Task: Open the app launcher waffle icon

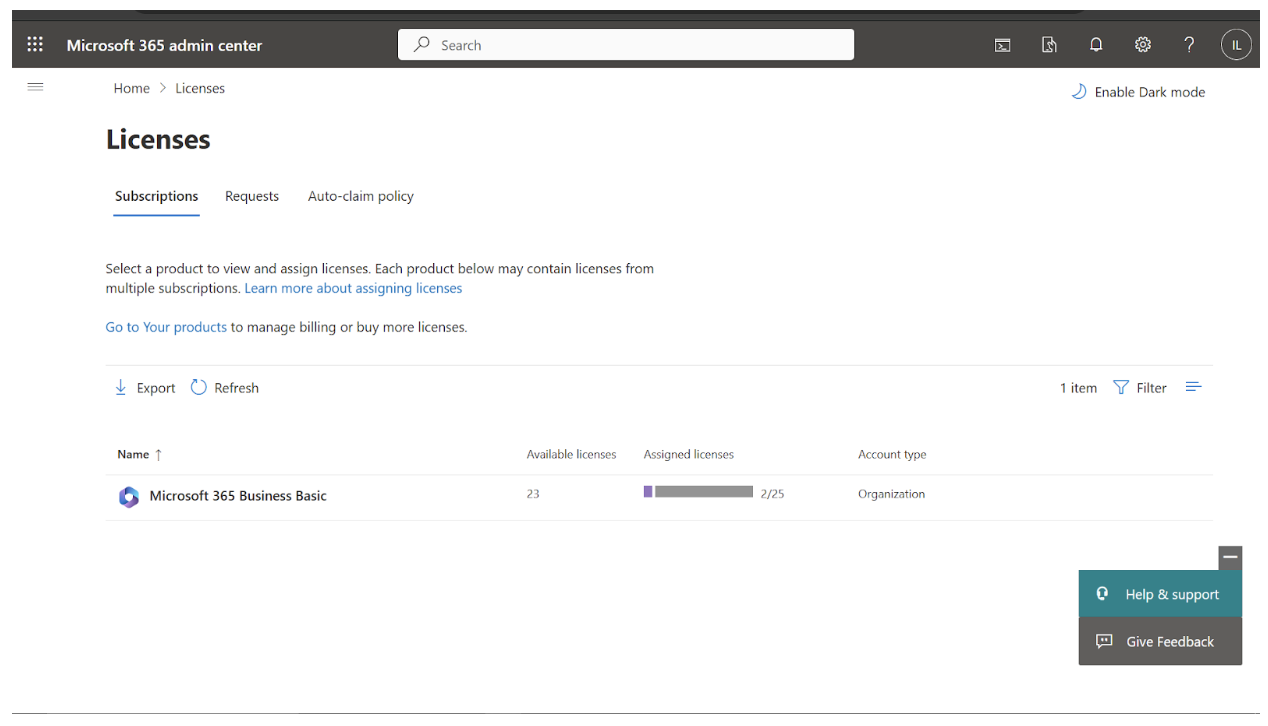Action: tap(35, 45)
